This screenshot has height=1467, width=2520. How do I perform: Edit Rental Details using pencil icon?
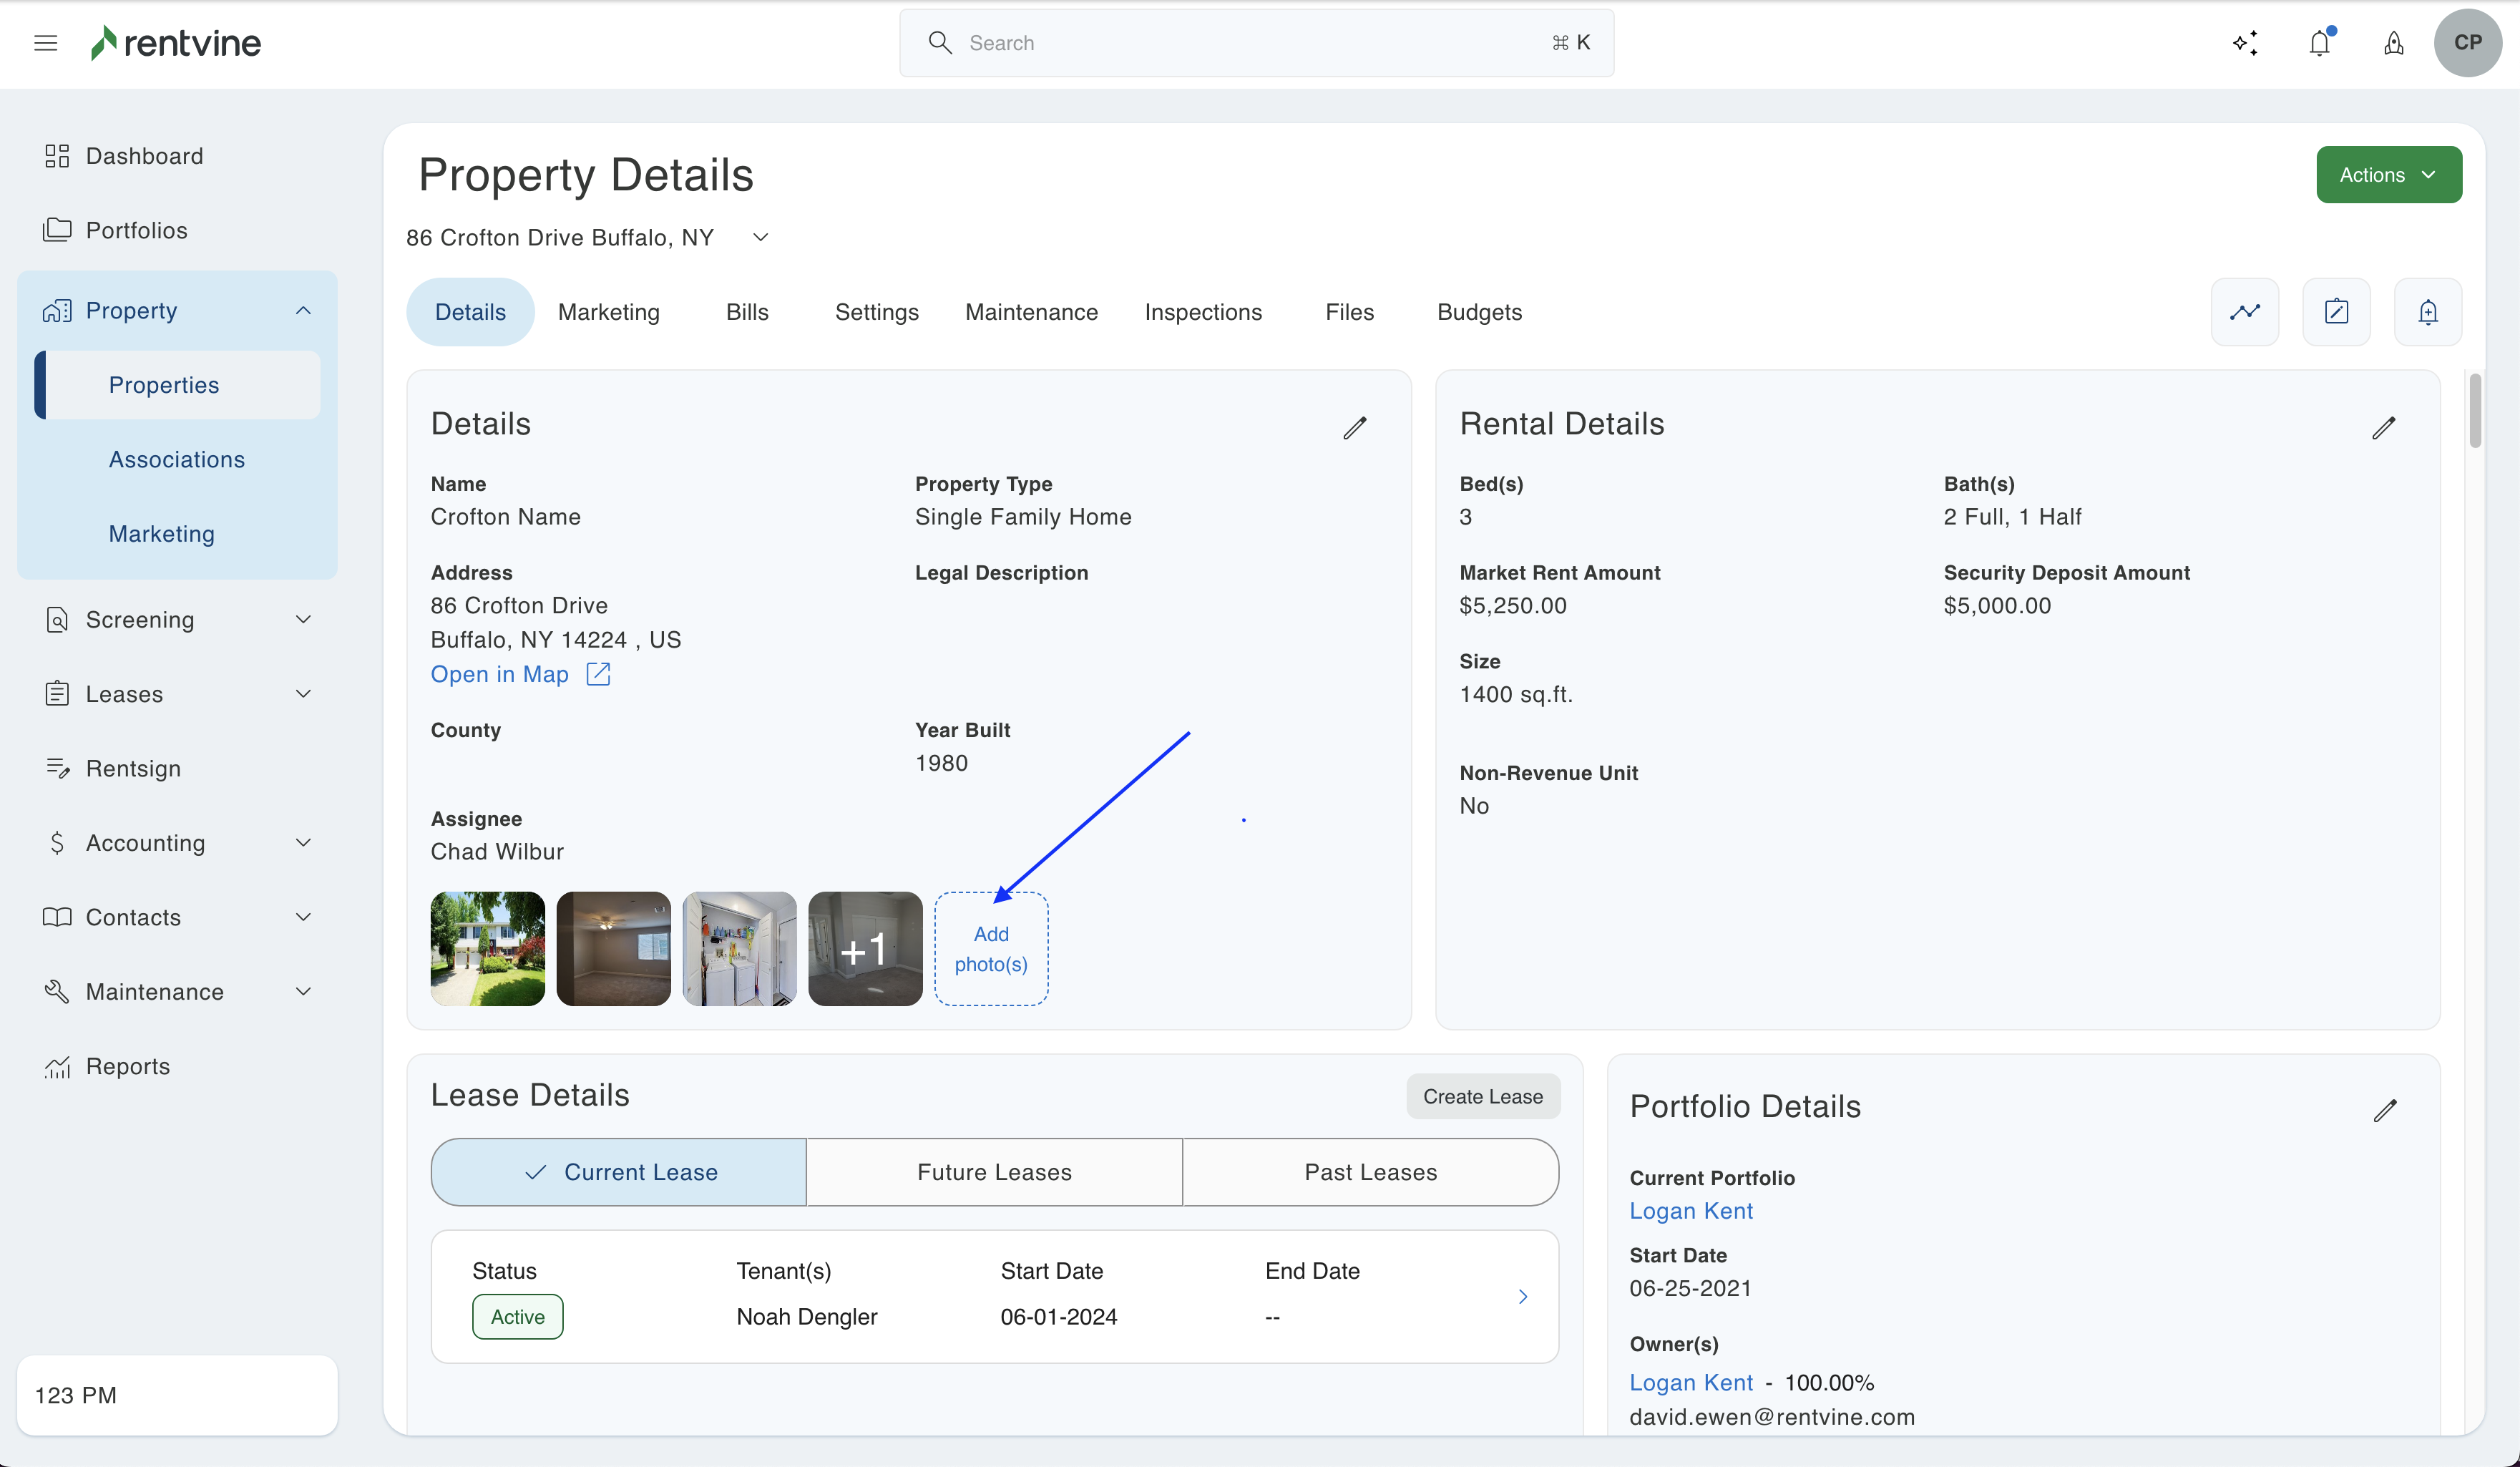(2384, 428)
